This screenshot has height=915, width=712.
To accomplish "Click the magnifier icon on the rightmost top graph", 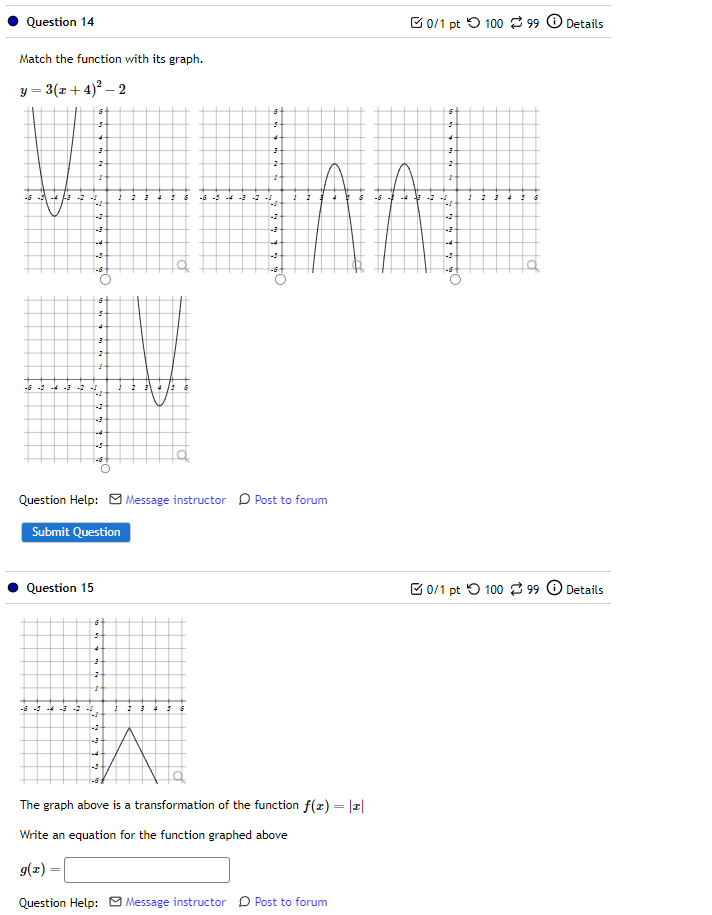I will pos(529,266).
